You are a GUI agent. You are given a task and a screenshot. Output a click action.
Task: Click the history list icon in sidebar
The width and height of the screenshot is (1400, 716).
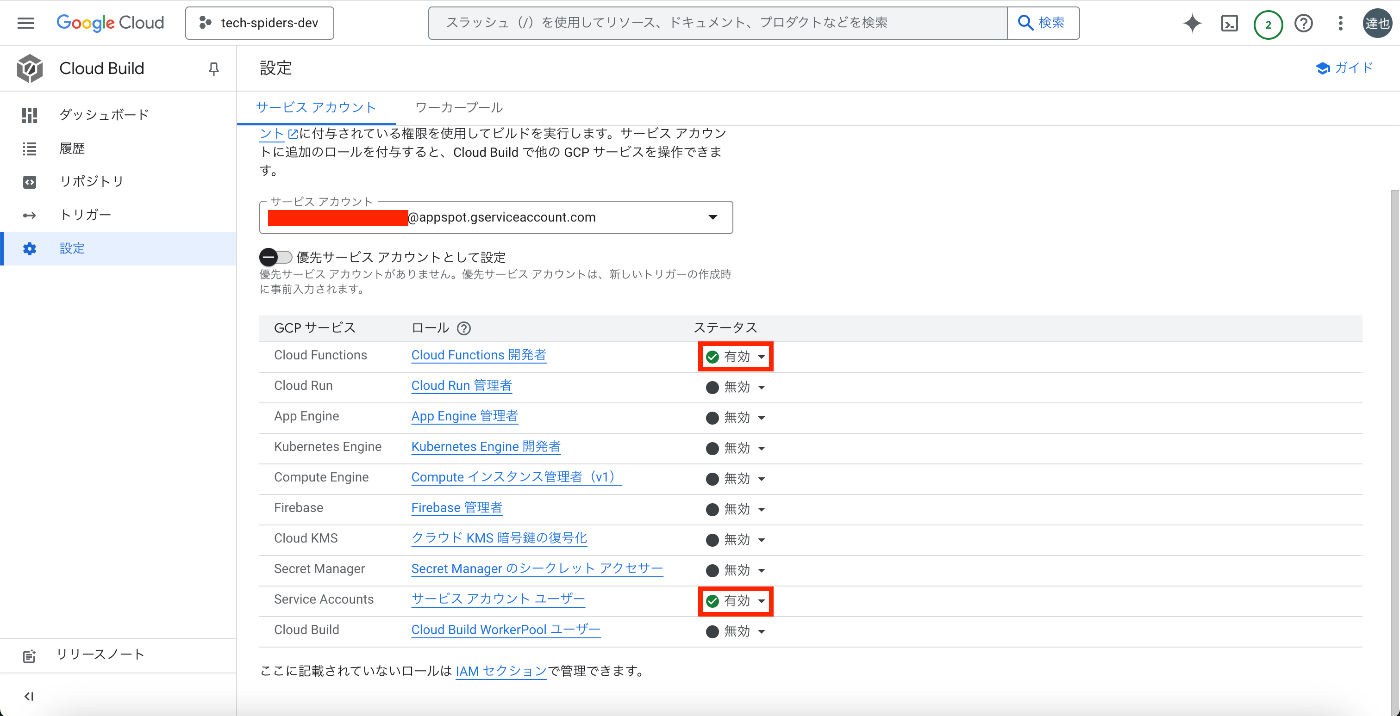pyautogui.click(x=29, y=148)
